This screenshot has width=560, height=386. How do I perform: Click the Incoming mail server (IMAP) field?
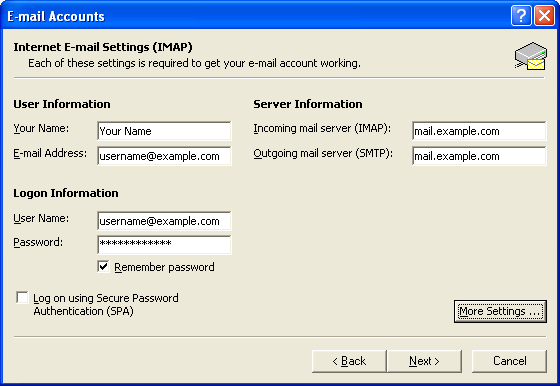point(479,131)
